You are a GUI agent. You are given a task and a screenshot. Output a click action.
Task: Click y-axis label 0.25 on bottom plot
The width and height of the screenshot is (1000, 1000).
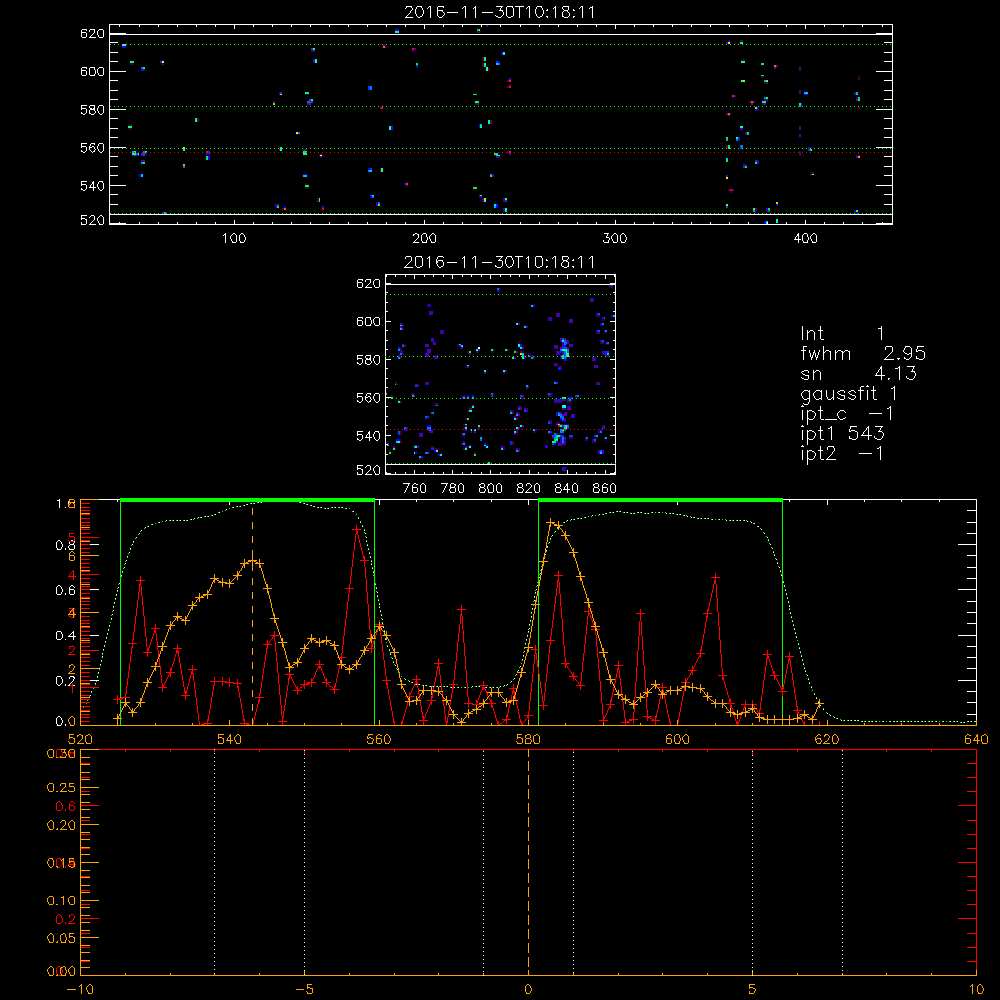61,787
